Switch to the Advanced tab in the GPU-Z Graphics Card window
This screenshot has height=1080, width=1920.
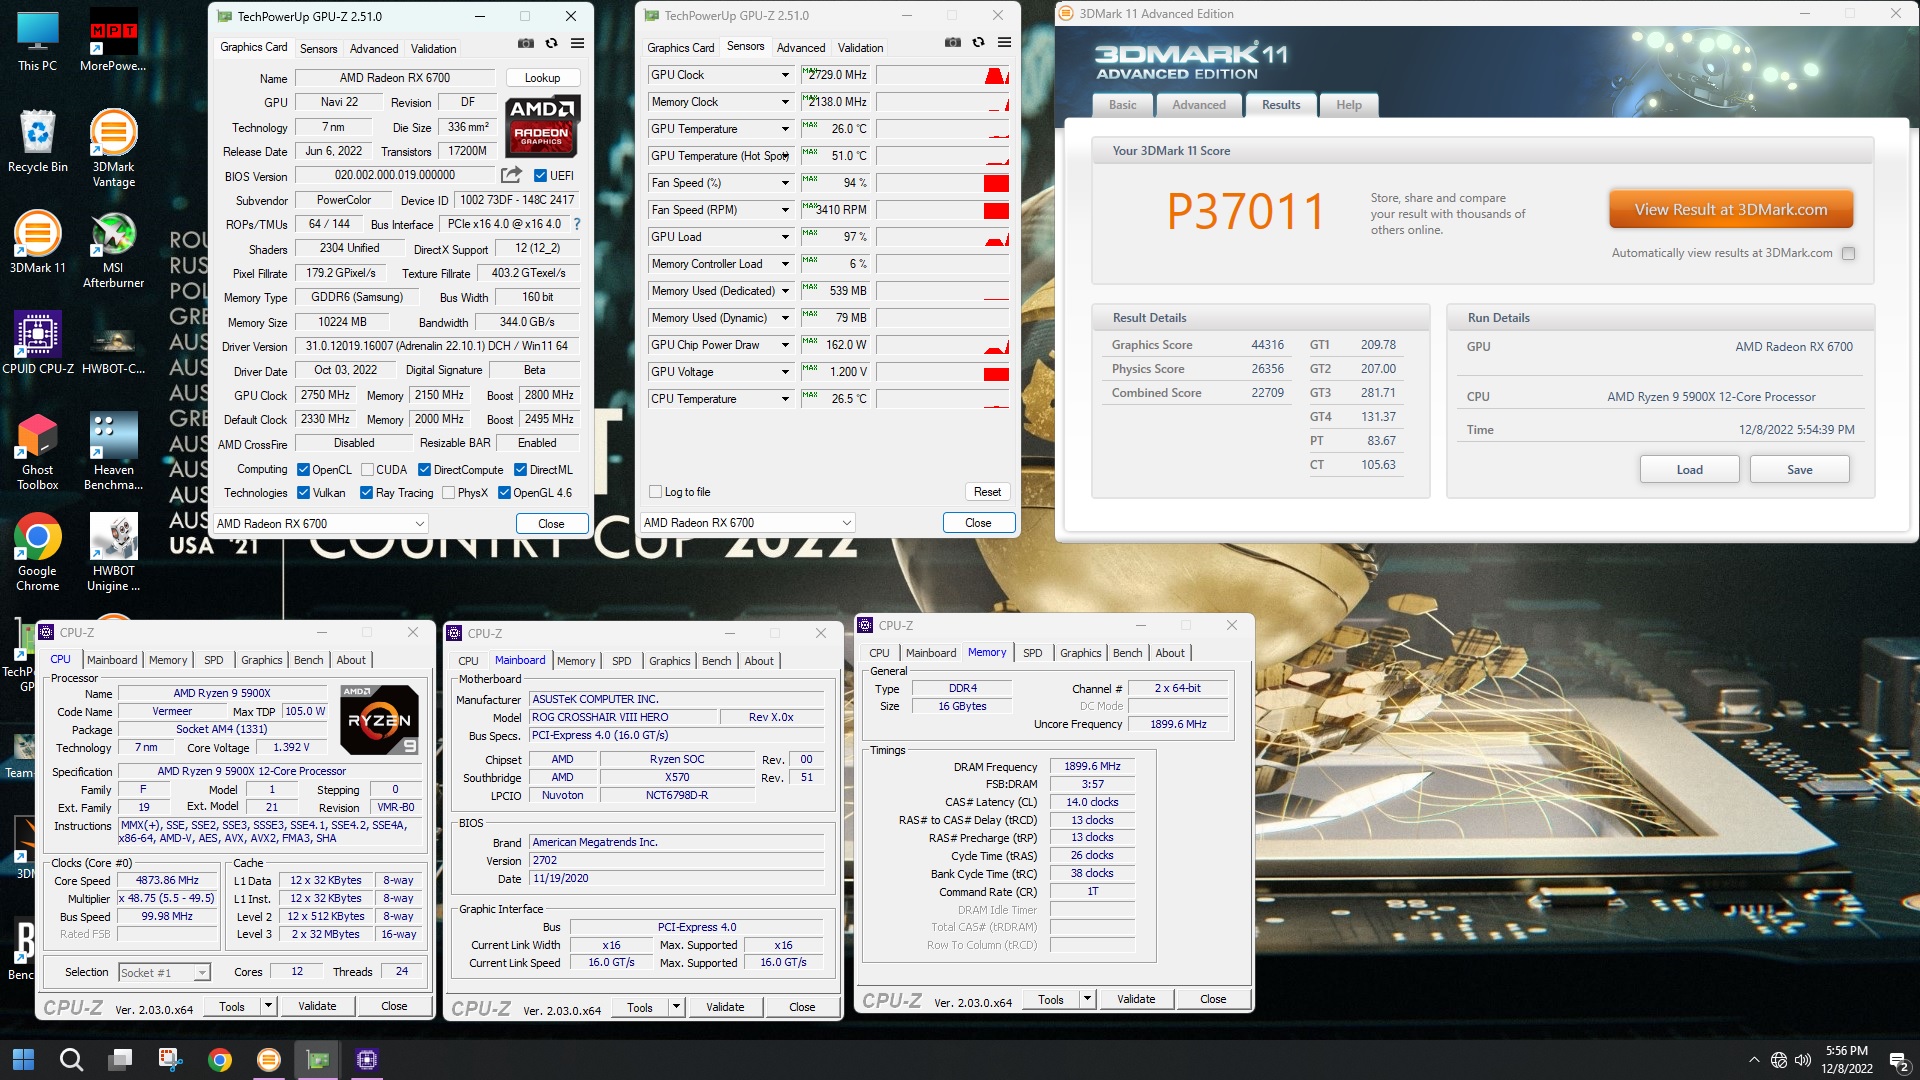coord(374,48)
